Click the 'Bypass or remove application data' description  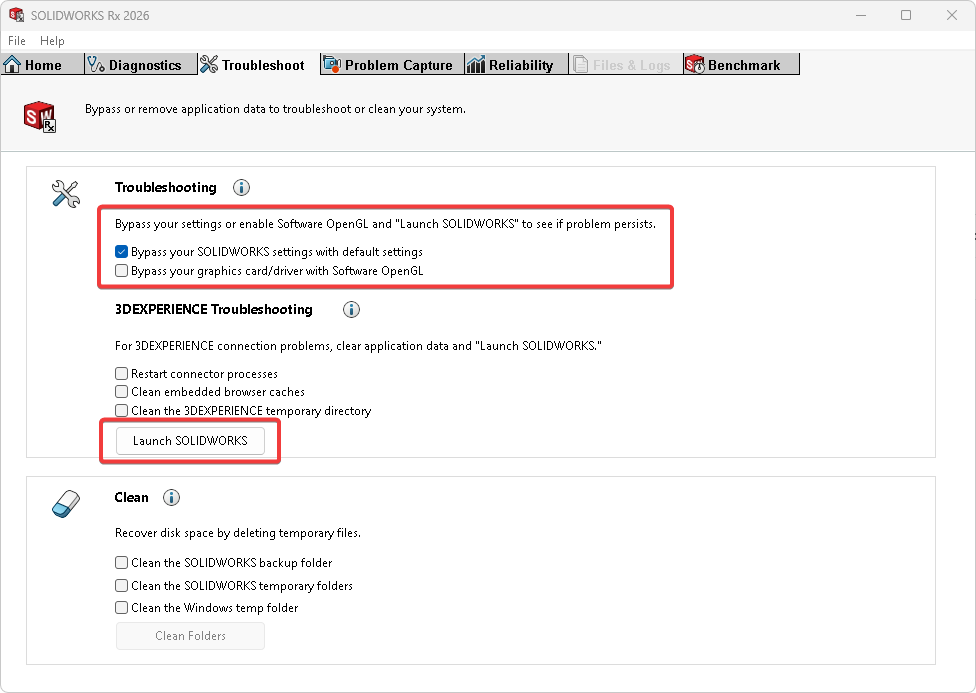[x=275, y=109]
